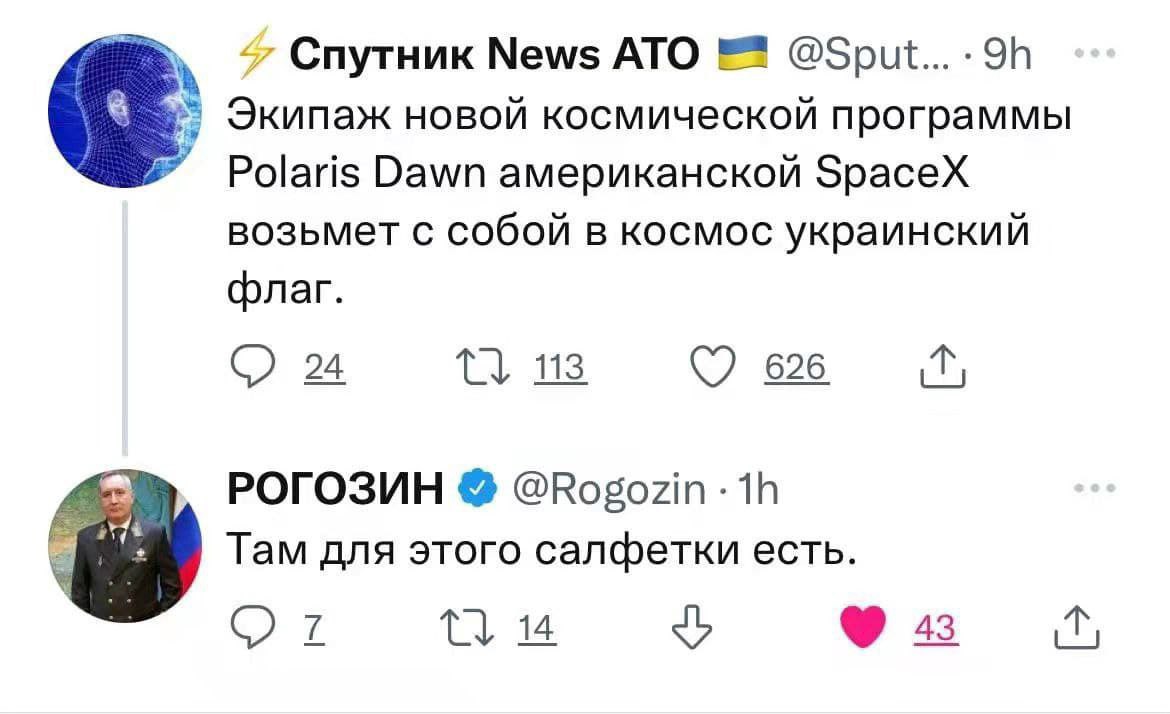
Task: Unlike the РОГОЗИН reply with pink heart
Action: pos(858,628)
